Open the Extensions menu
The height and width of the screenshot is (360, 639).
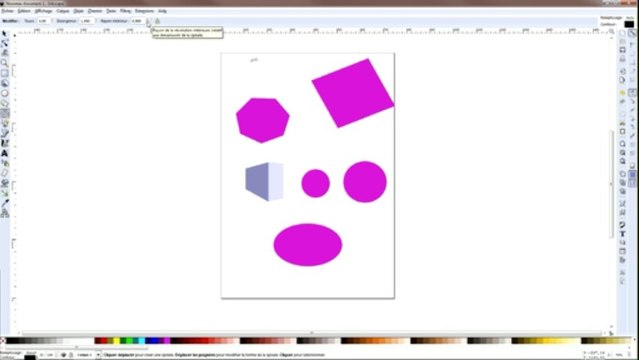click(x=144, y=11)
